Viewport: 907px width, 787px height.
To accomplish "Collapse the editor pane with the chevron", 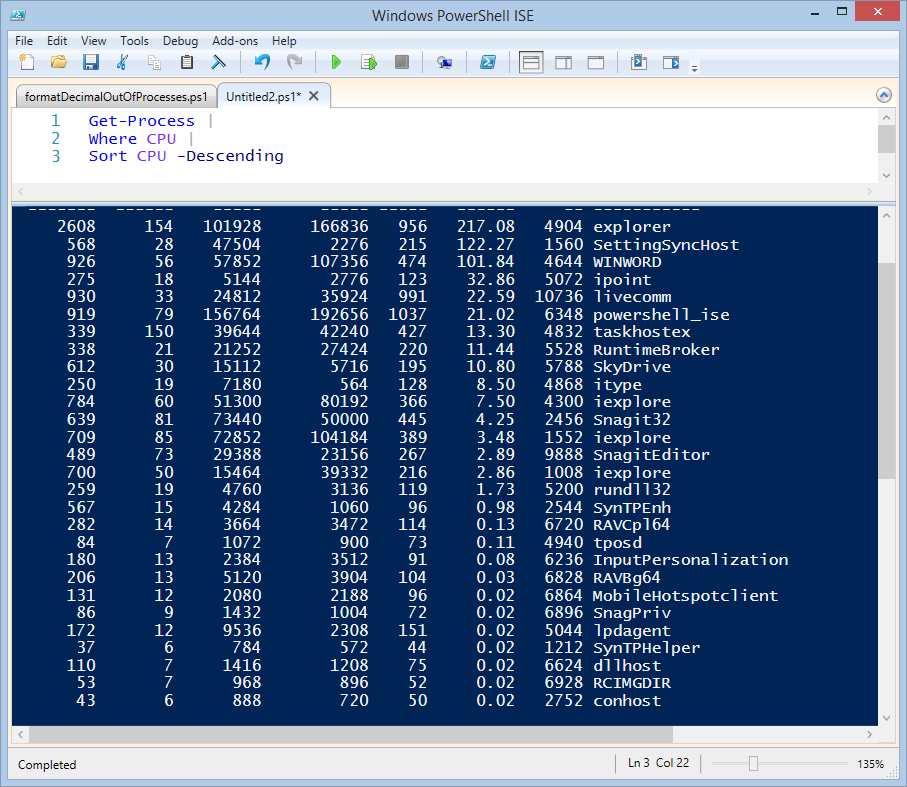I will coord(883,96).
